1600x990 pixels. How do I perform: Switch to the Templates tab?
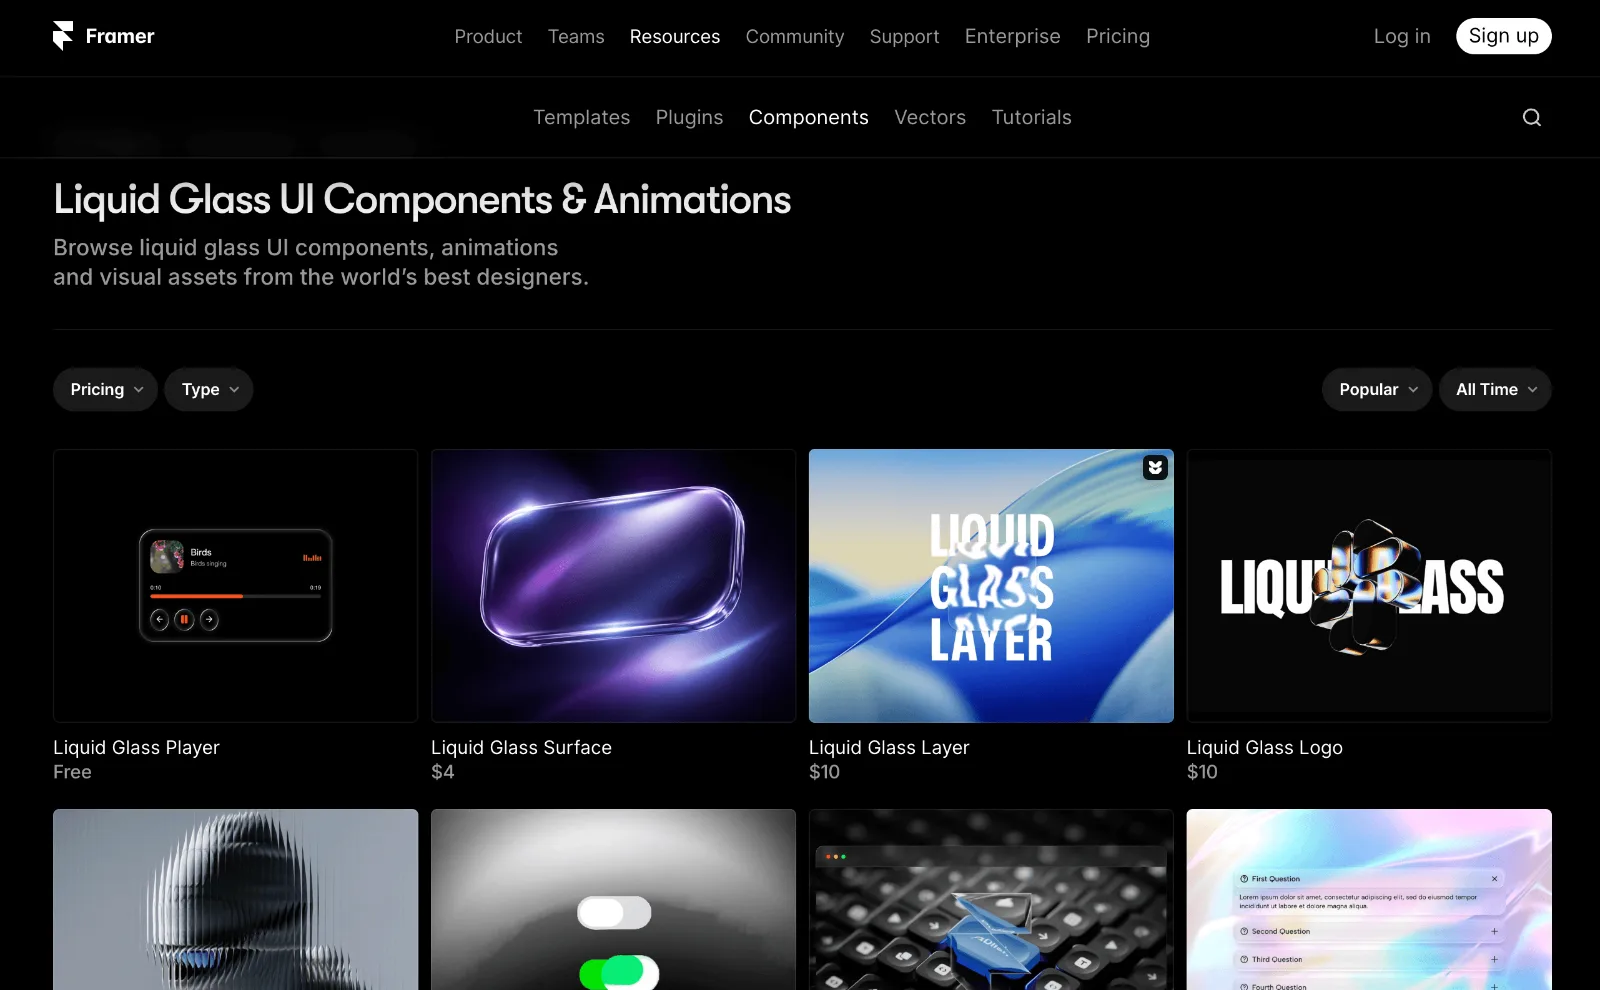(x=581, y=118)
